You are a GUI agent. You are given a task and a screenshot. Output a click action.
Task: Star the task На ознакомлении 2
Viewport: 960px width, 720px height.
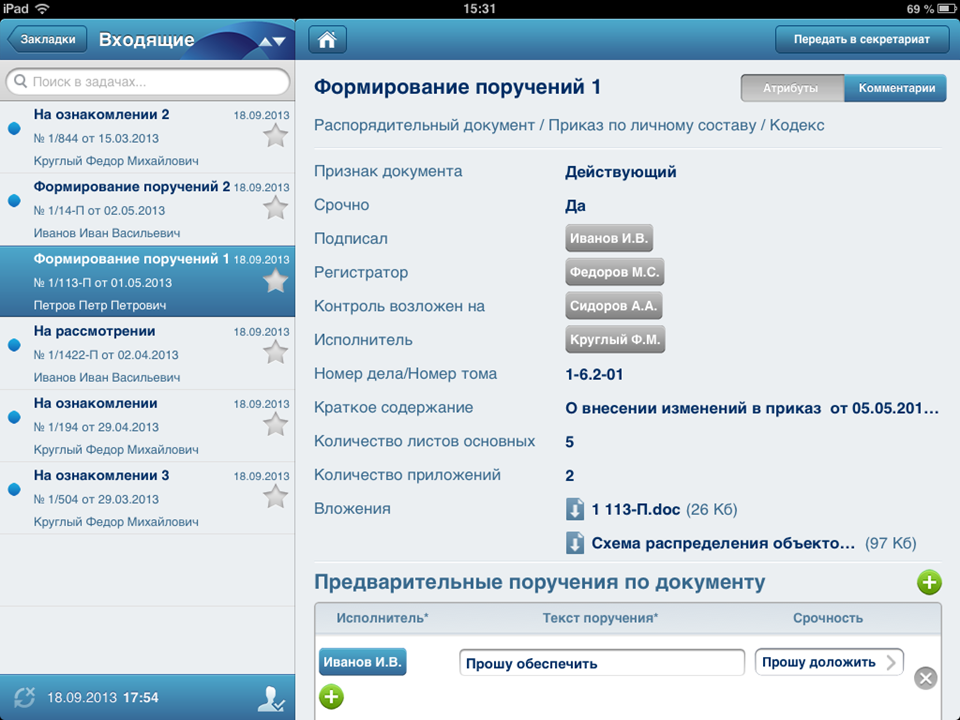275,135
